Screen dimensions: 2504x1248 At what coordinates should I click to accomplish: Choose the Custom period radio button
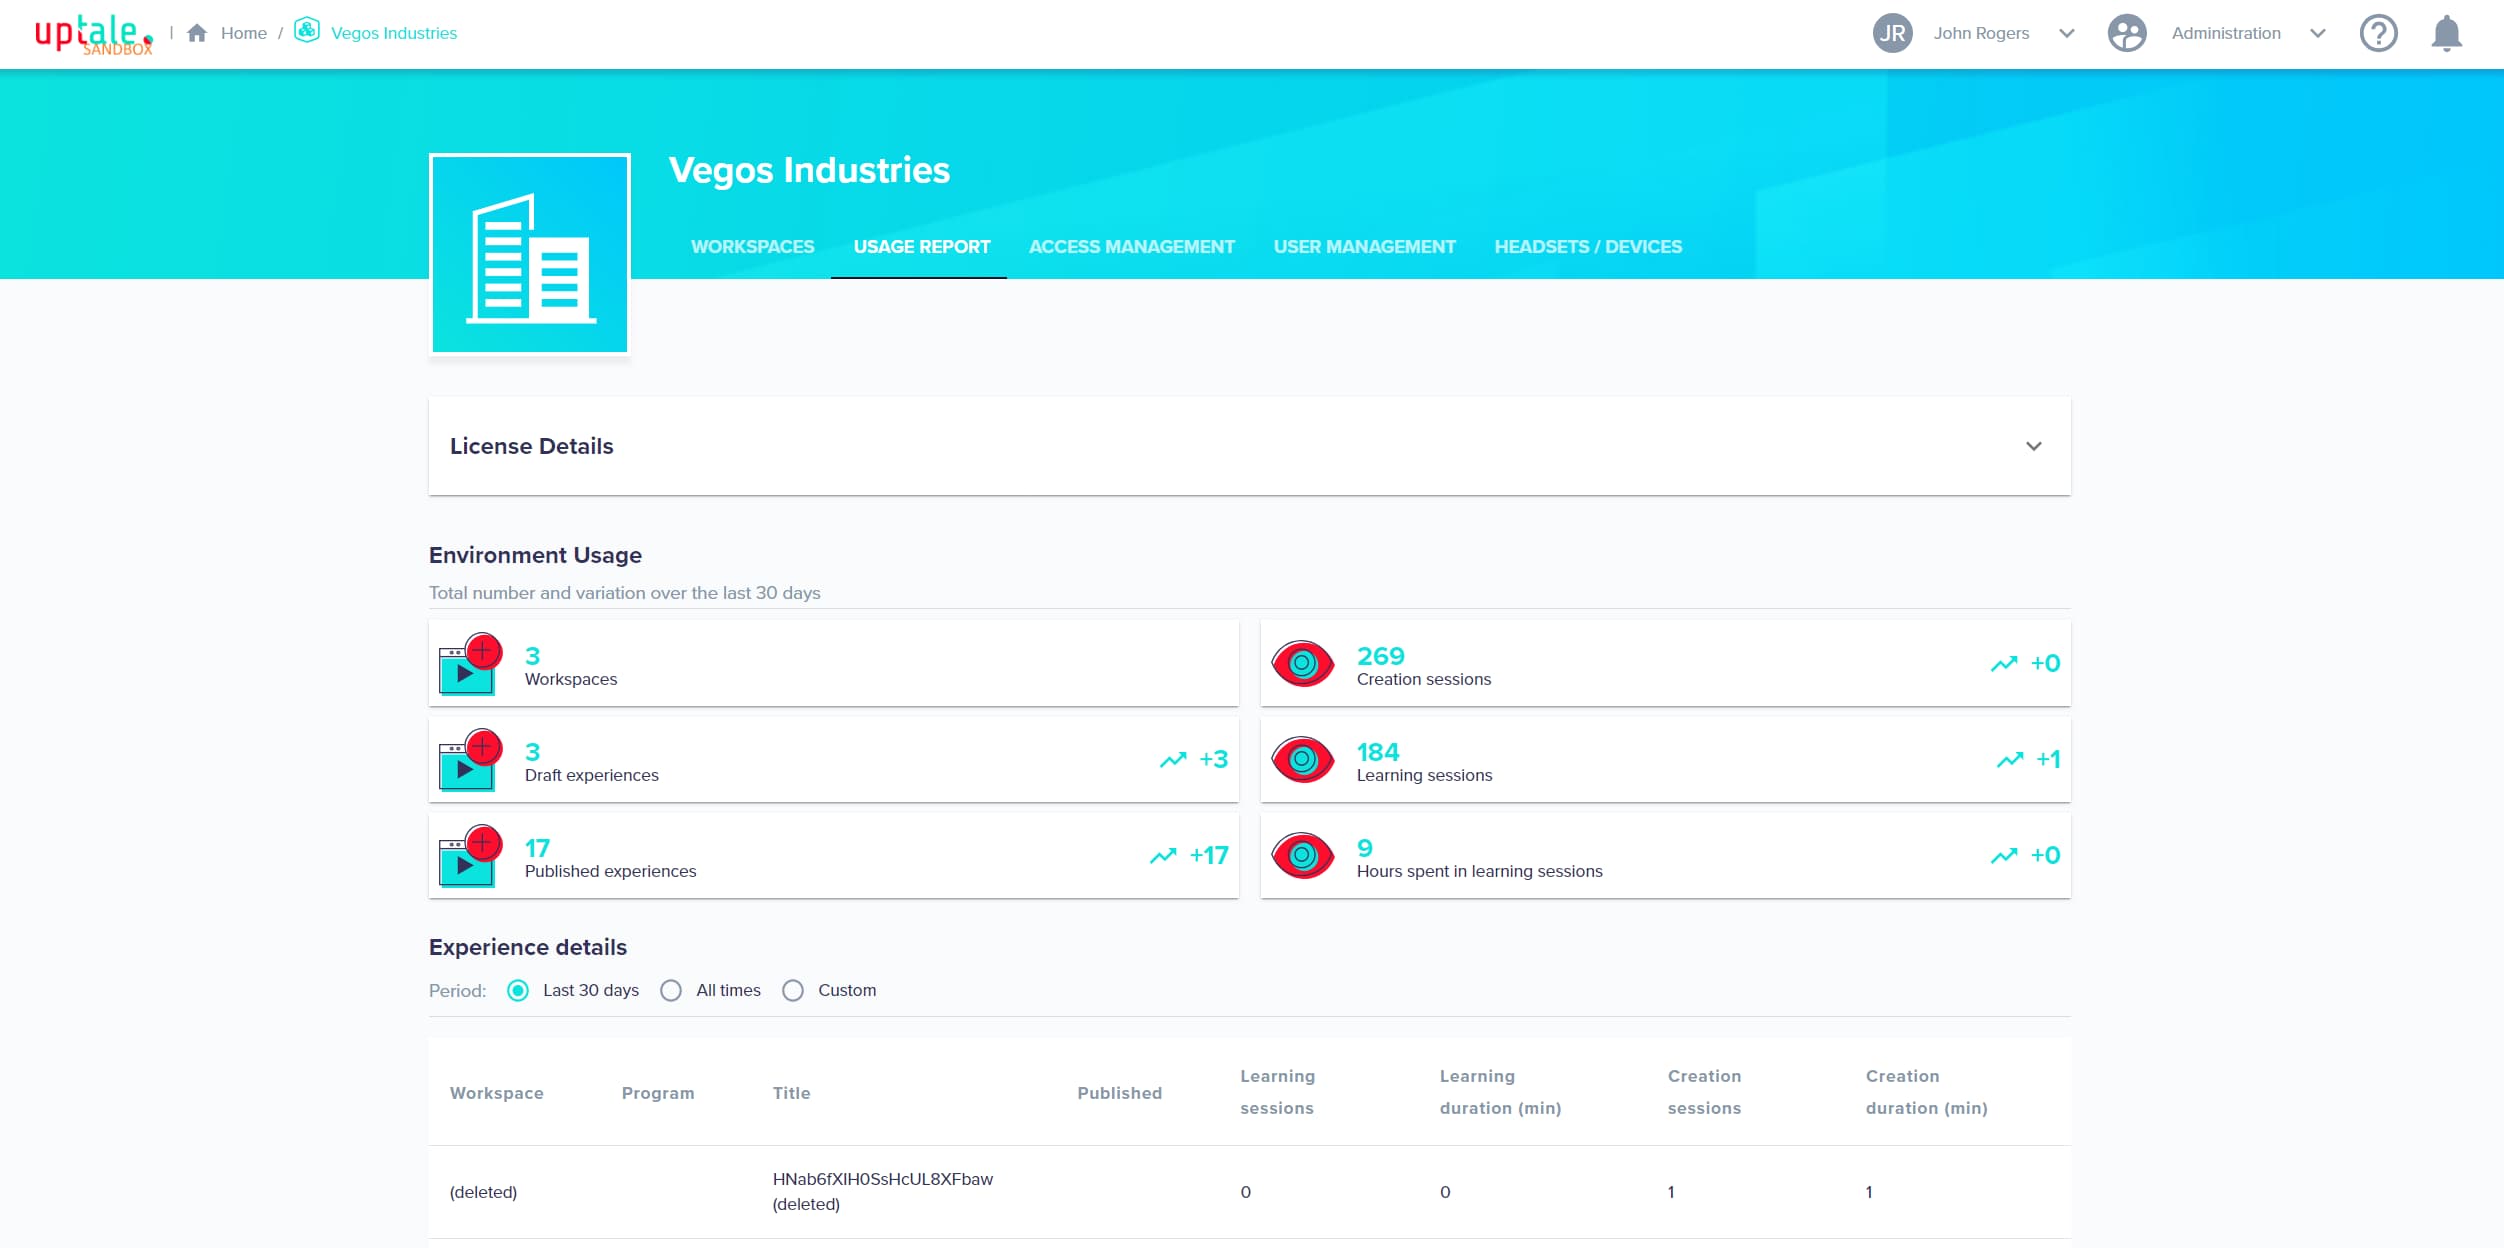pos(793,990)
